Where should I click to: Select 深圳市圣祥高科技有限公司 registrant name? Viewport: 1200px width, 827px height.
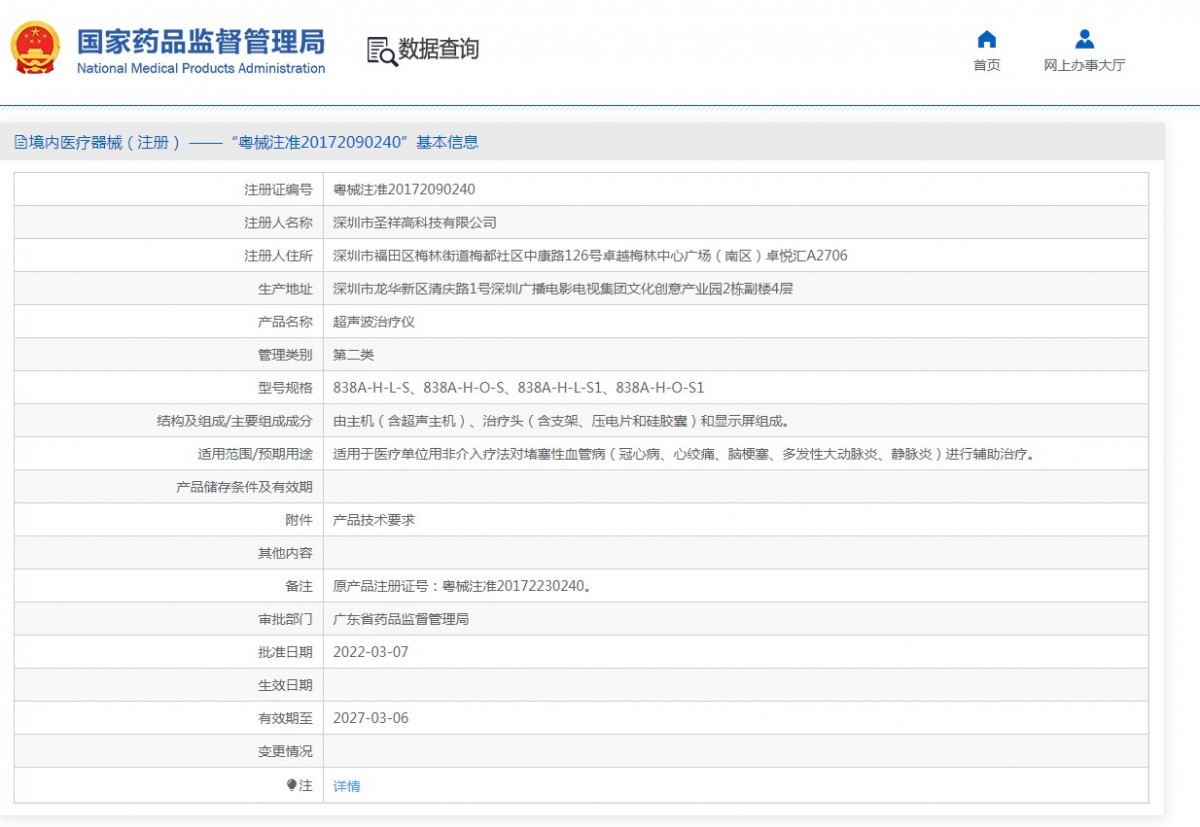coord(415,222)
